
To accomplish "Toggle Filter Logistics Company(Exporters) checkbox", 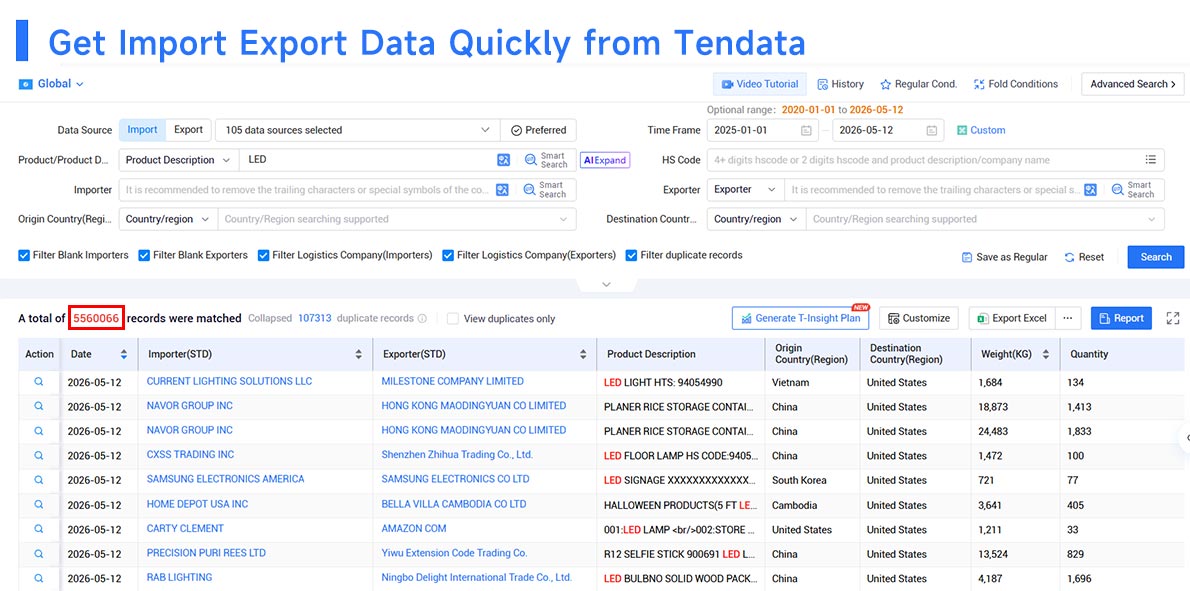I will [449, 256].
